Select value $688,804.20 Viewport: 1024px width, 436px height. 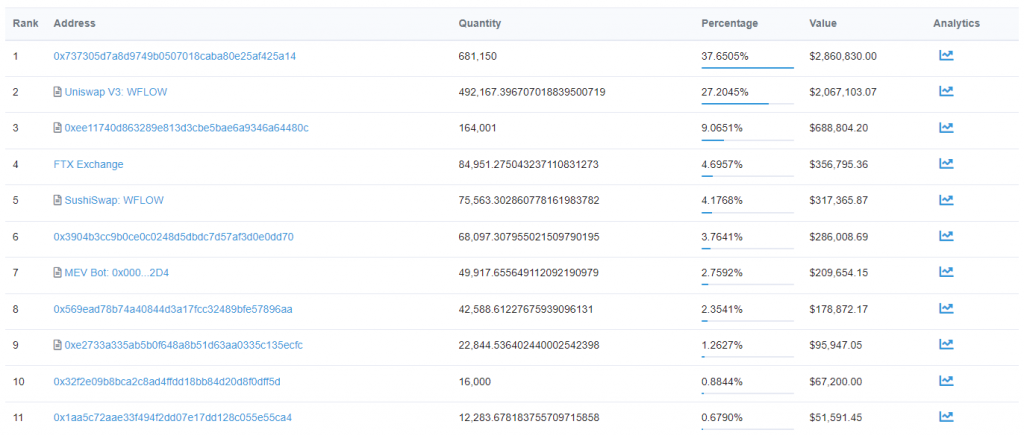(839, 128)
